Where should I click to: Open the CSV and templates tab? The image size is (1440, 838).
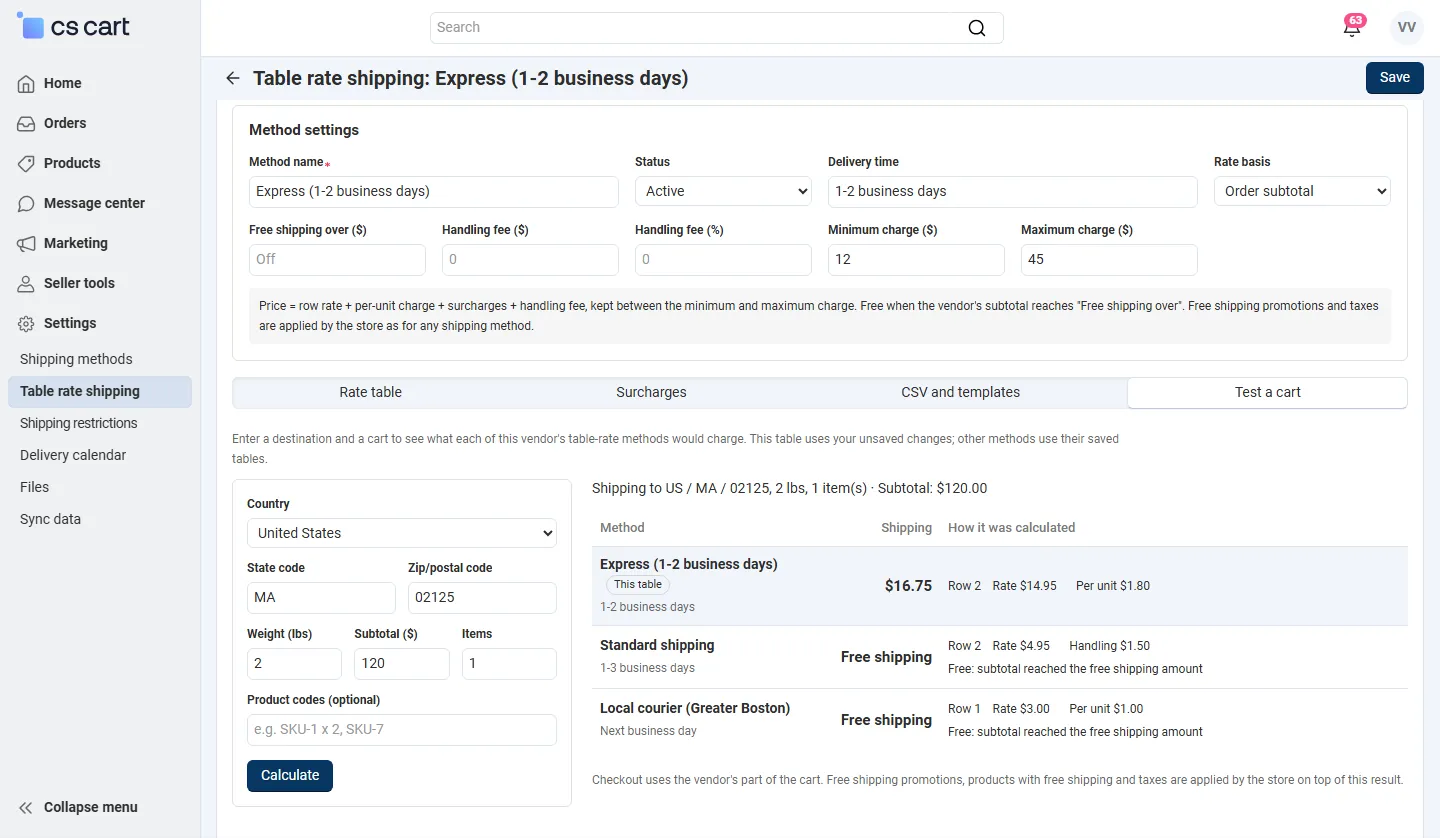point(961,392)
